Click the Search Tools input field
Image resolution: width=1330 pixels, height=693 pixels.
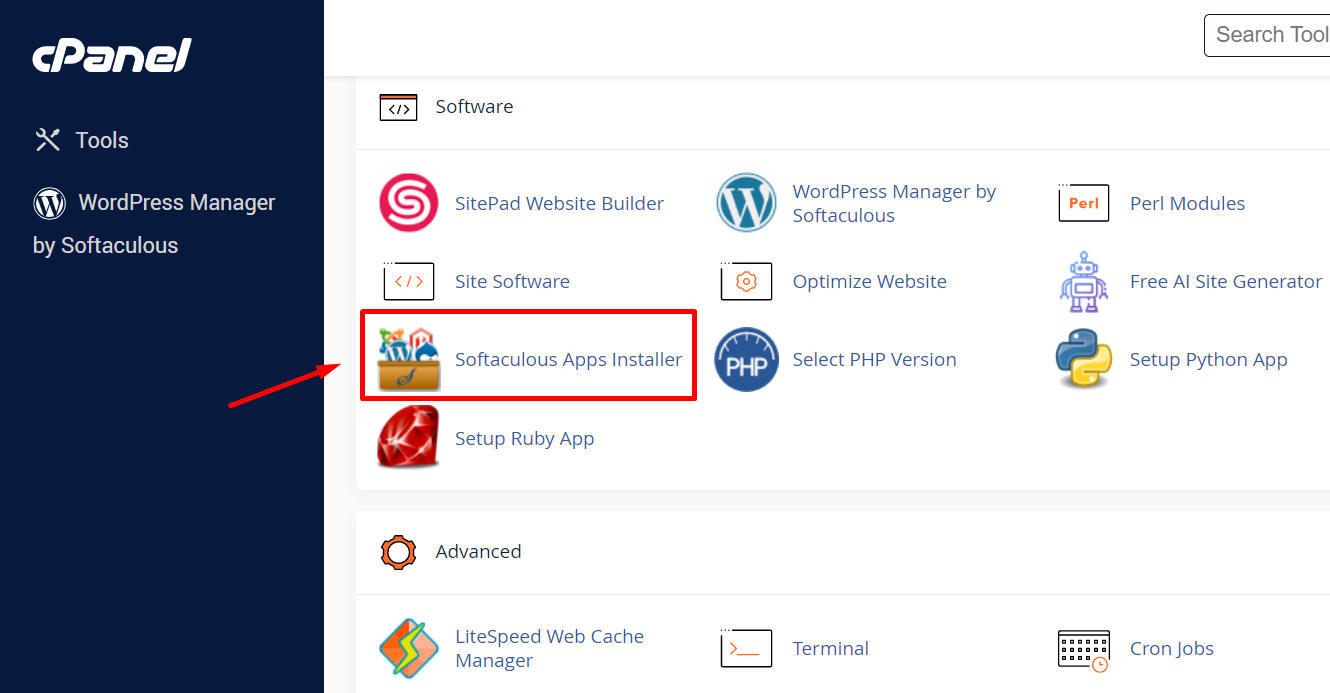(x=1267, y=35)
